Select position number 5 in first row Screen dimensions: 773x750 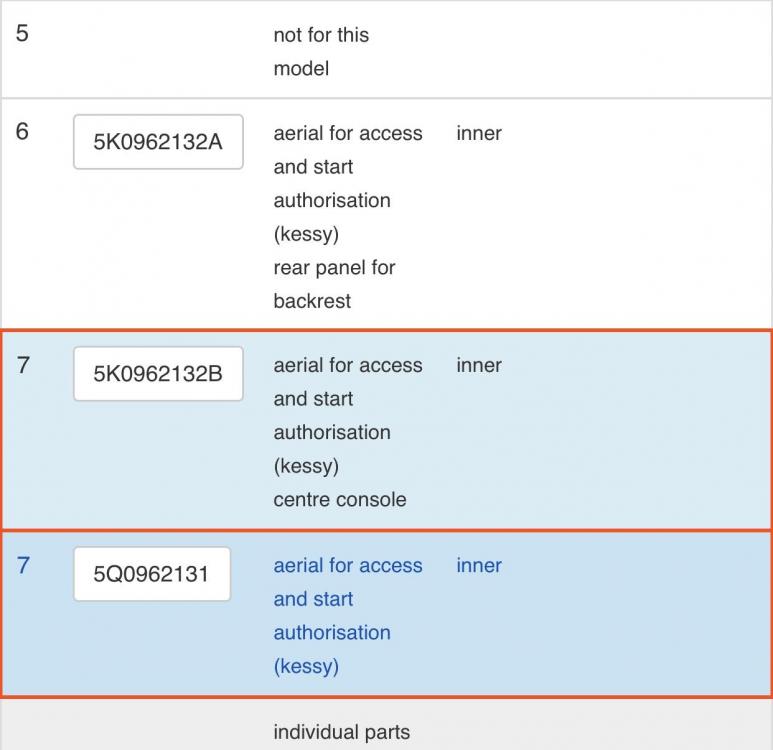22,33
